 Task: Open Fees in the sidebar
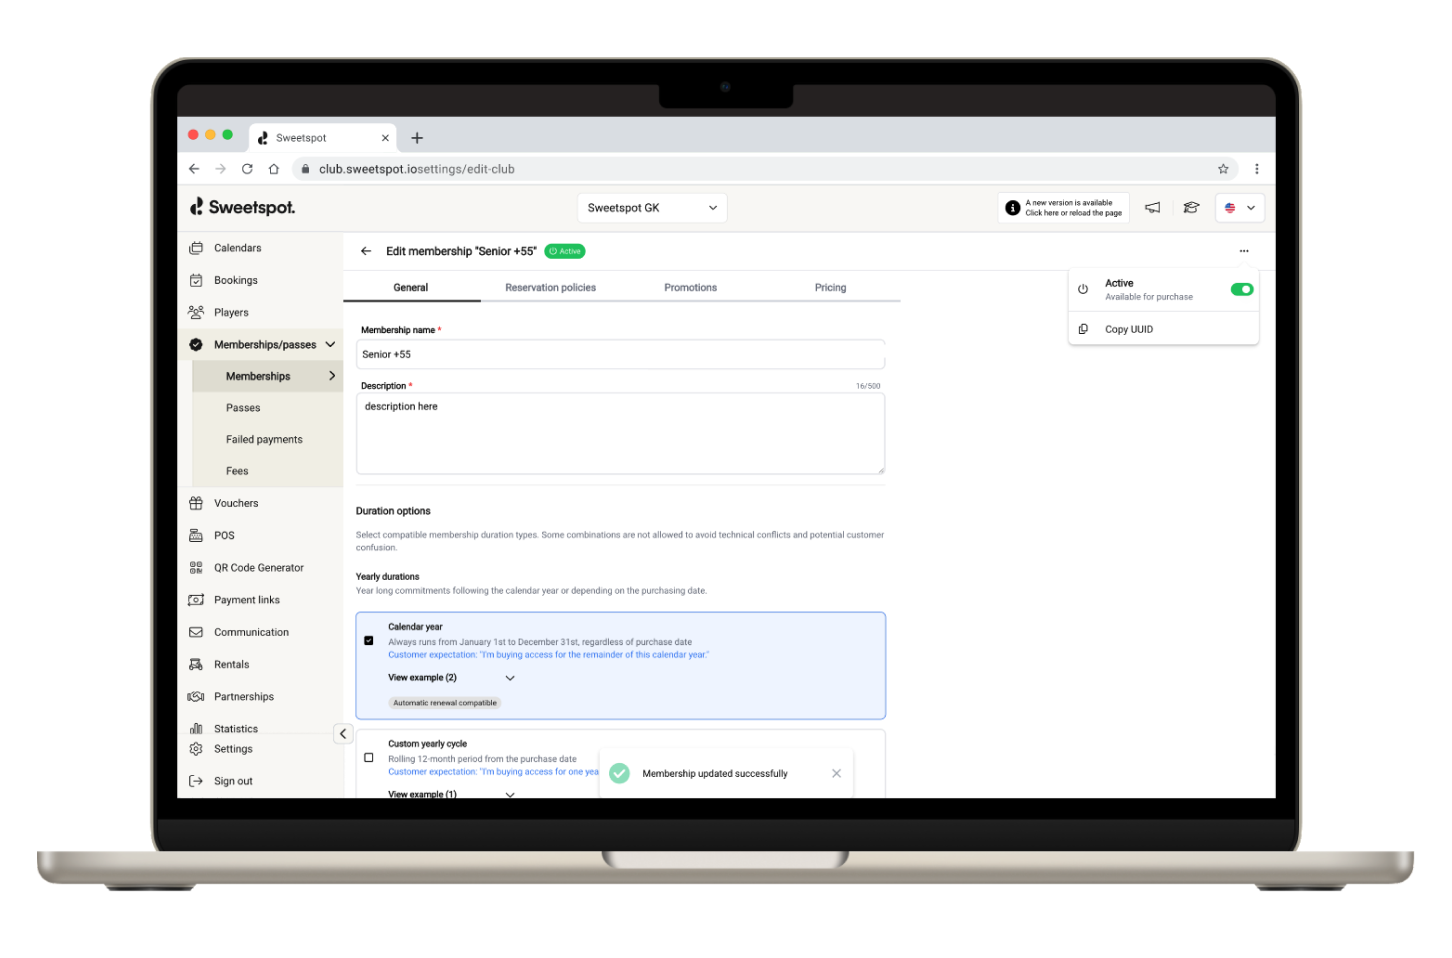tap(237, 471)
